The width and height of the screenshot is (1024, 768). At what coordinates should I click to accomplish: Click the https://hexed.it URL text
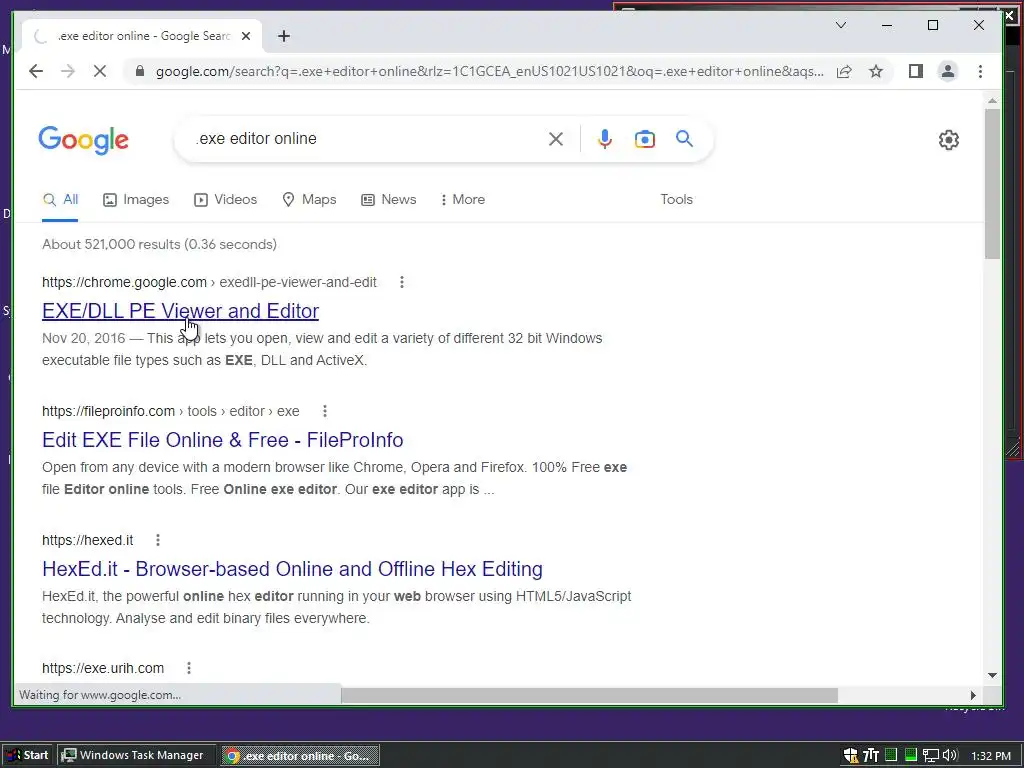pos(88,540)
